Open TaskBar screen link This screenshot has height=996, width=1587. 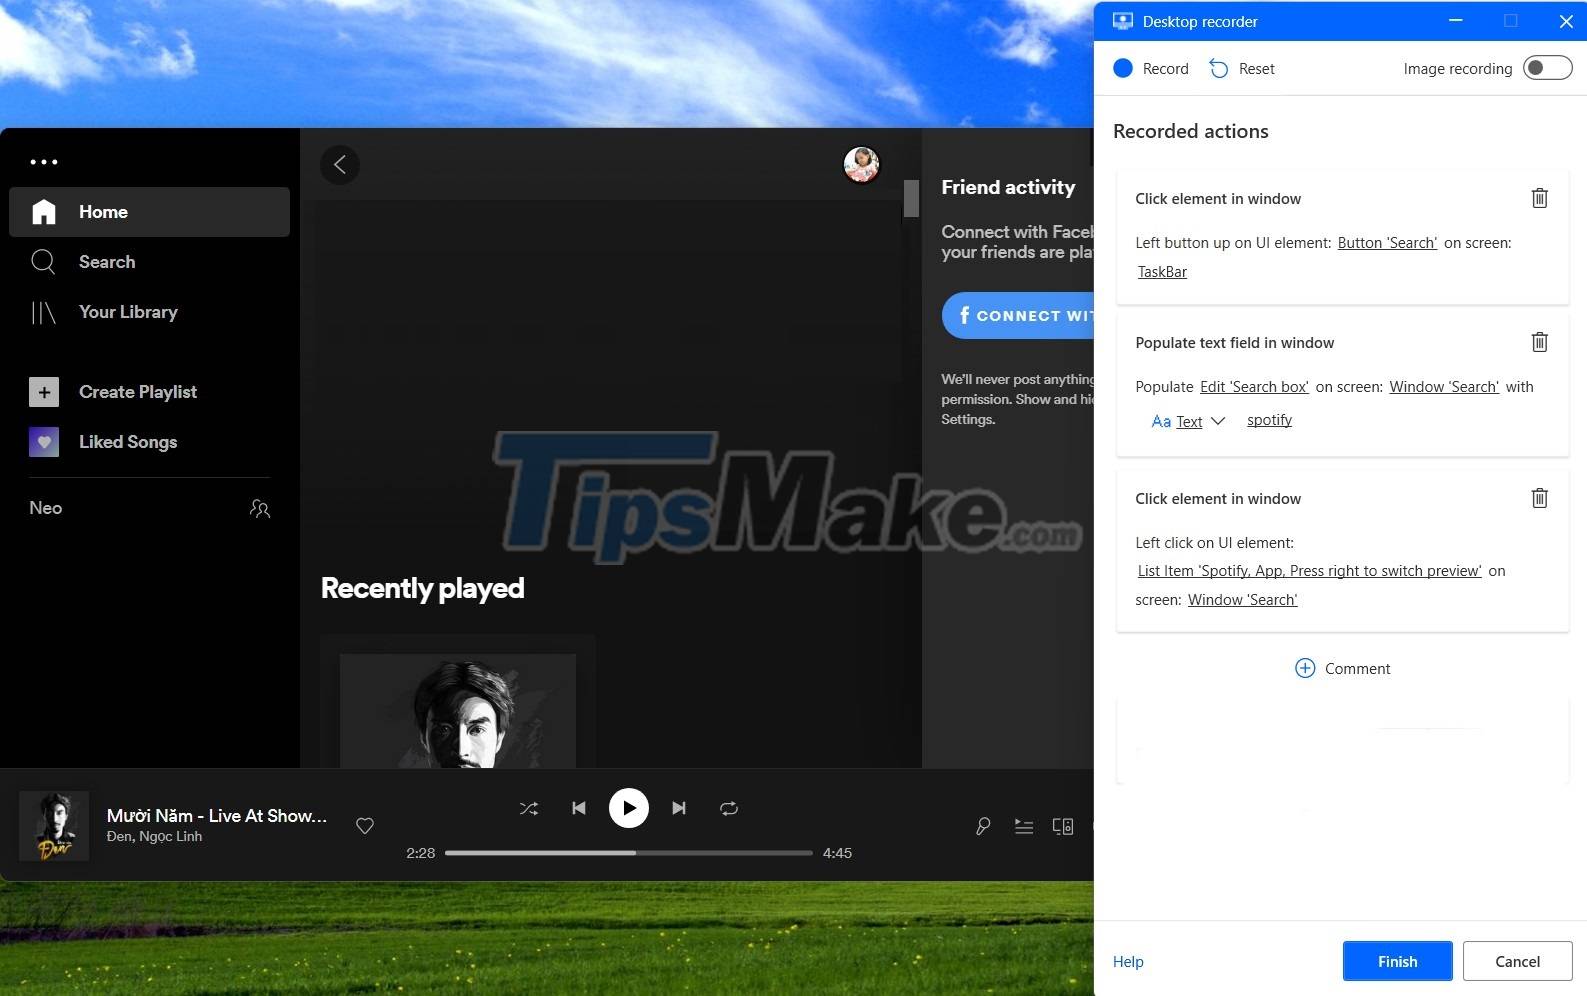point(1162,272)
